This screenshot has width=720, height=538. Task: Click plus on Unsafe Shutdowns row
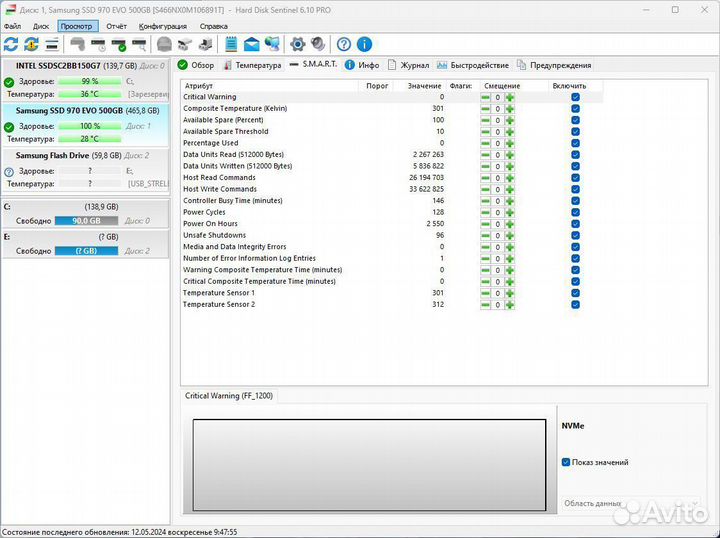(510, 235)
